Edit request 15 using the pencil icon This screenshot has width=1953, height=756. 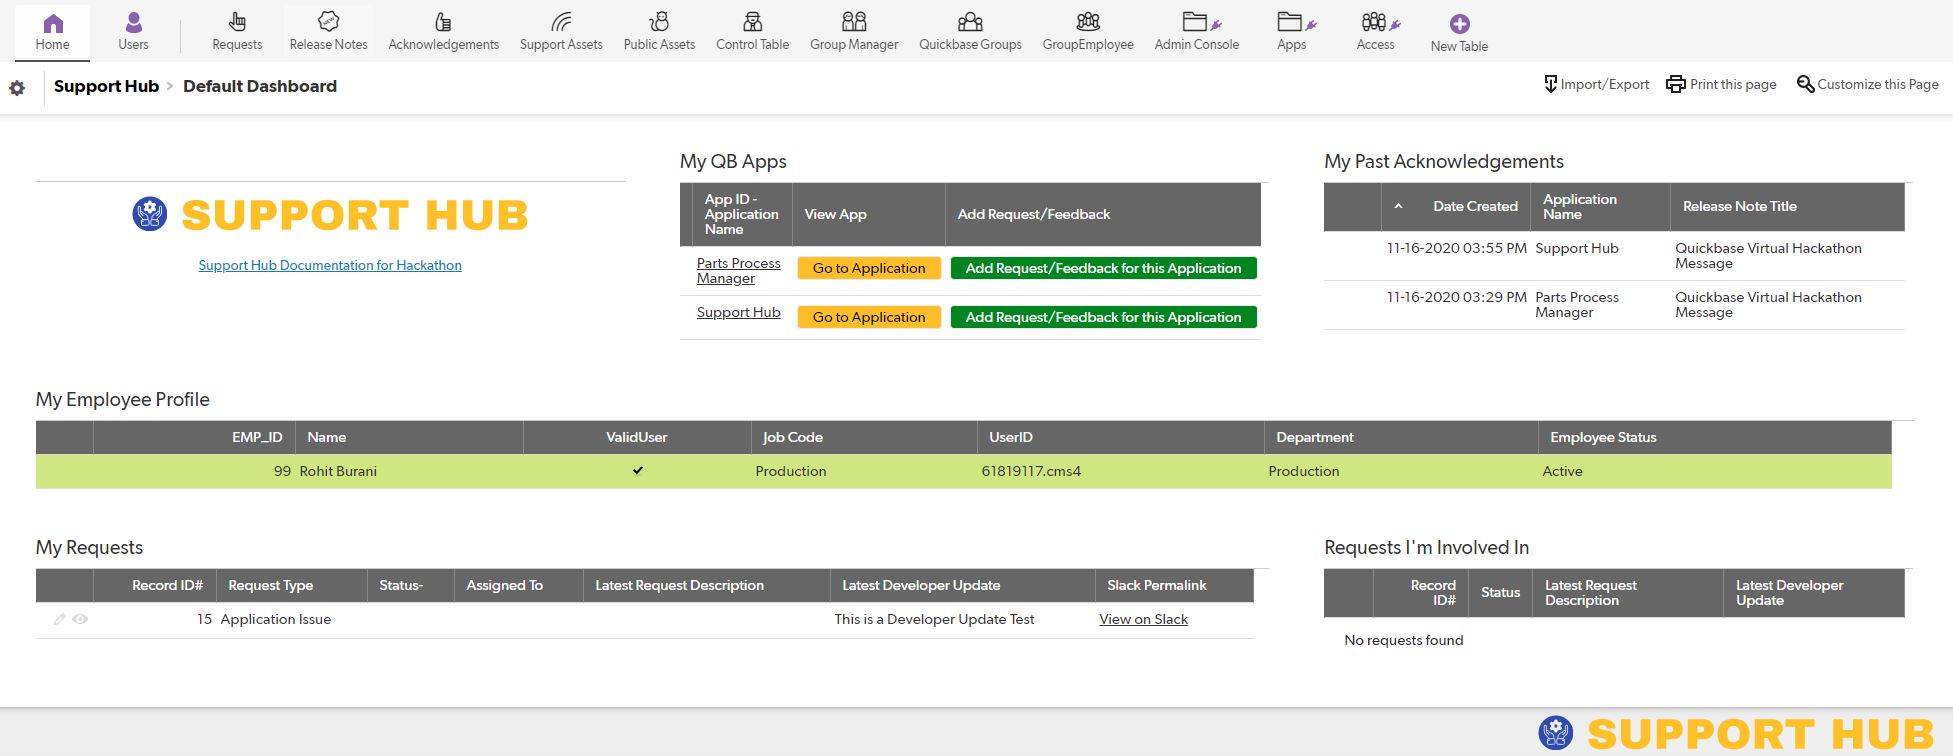pos(60,619)
